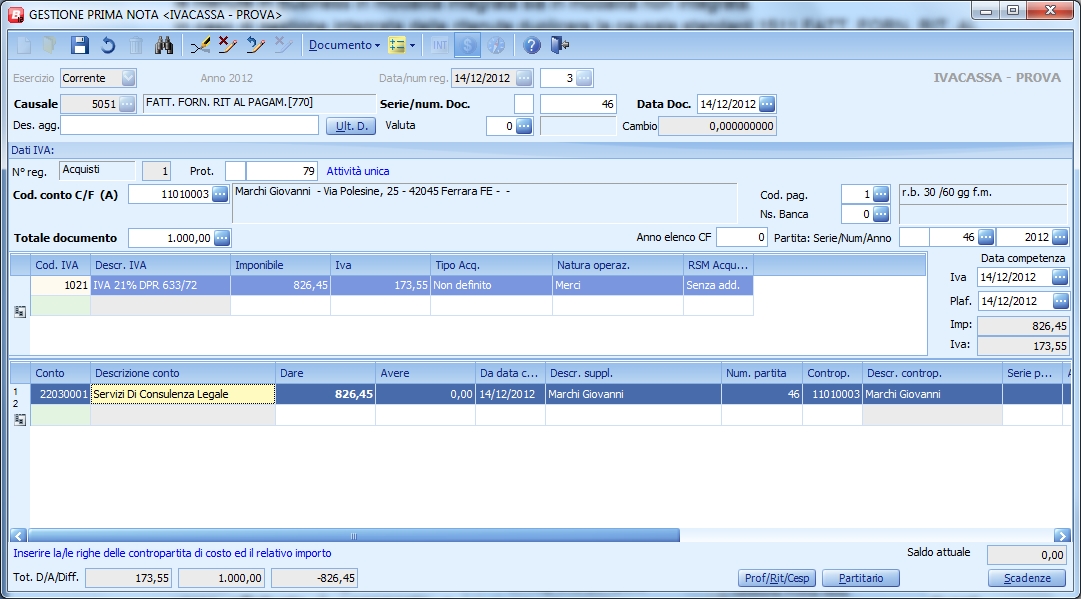Expand the arrow beside the yellow list icon
The width and height of the screenshot is (1081, 599).
[x=412, y=45]
